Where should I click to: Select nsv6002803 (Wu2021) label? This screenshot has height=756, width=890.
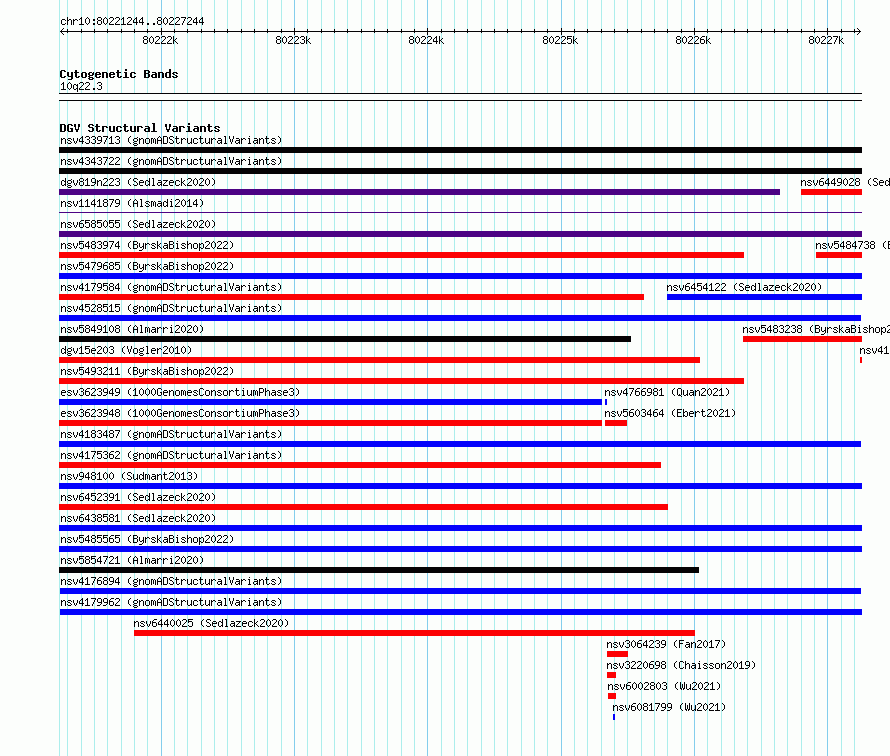[664, 686]
